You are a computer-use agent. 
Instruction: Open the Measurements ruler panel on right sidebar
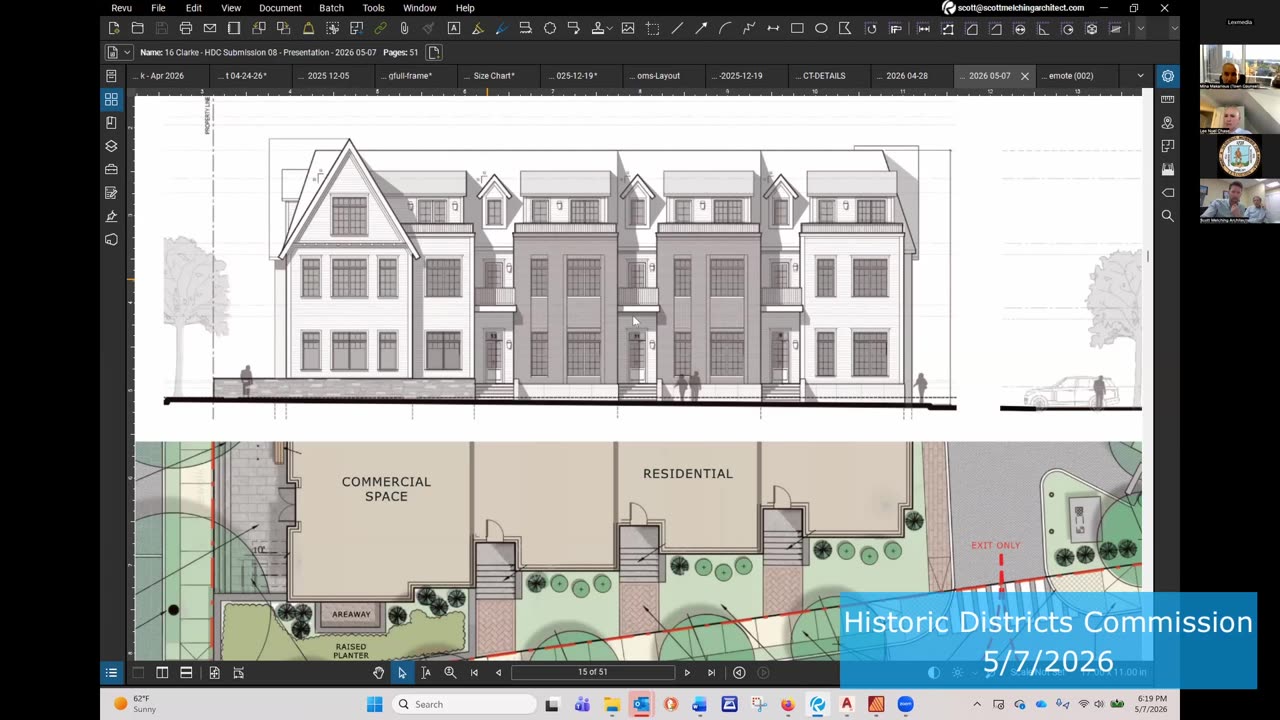coord(1167,99)
